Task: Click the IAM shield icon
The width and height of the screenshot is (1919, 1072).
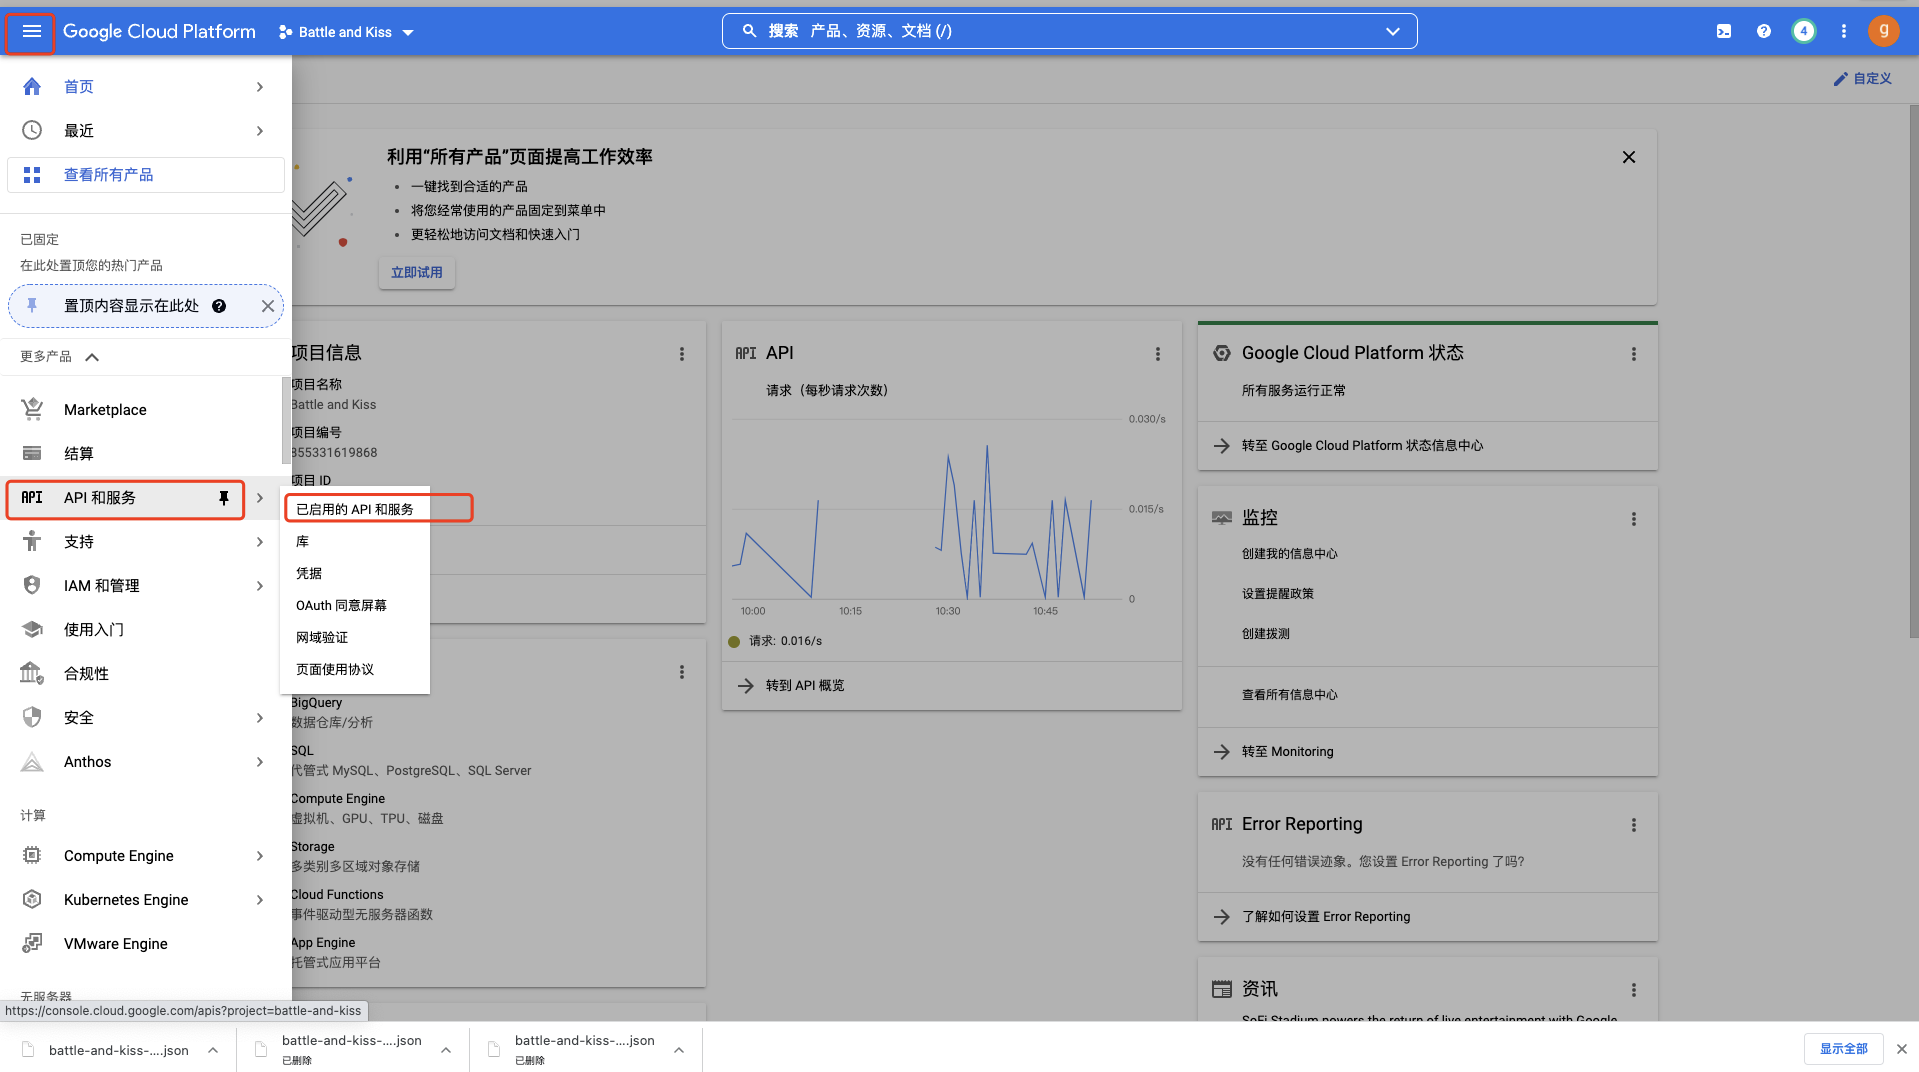Action: [x=32, y=585]
